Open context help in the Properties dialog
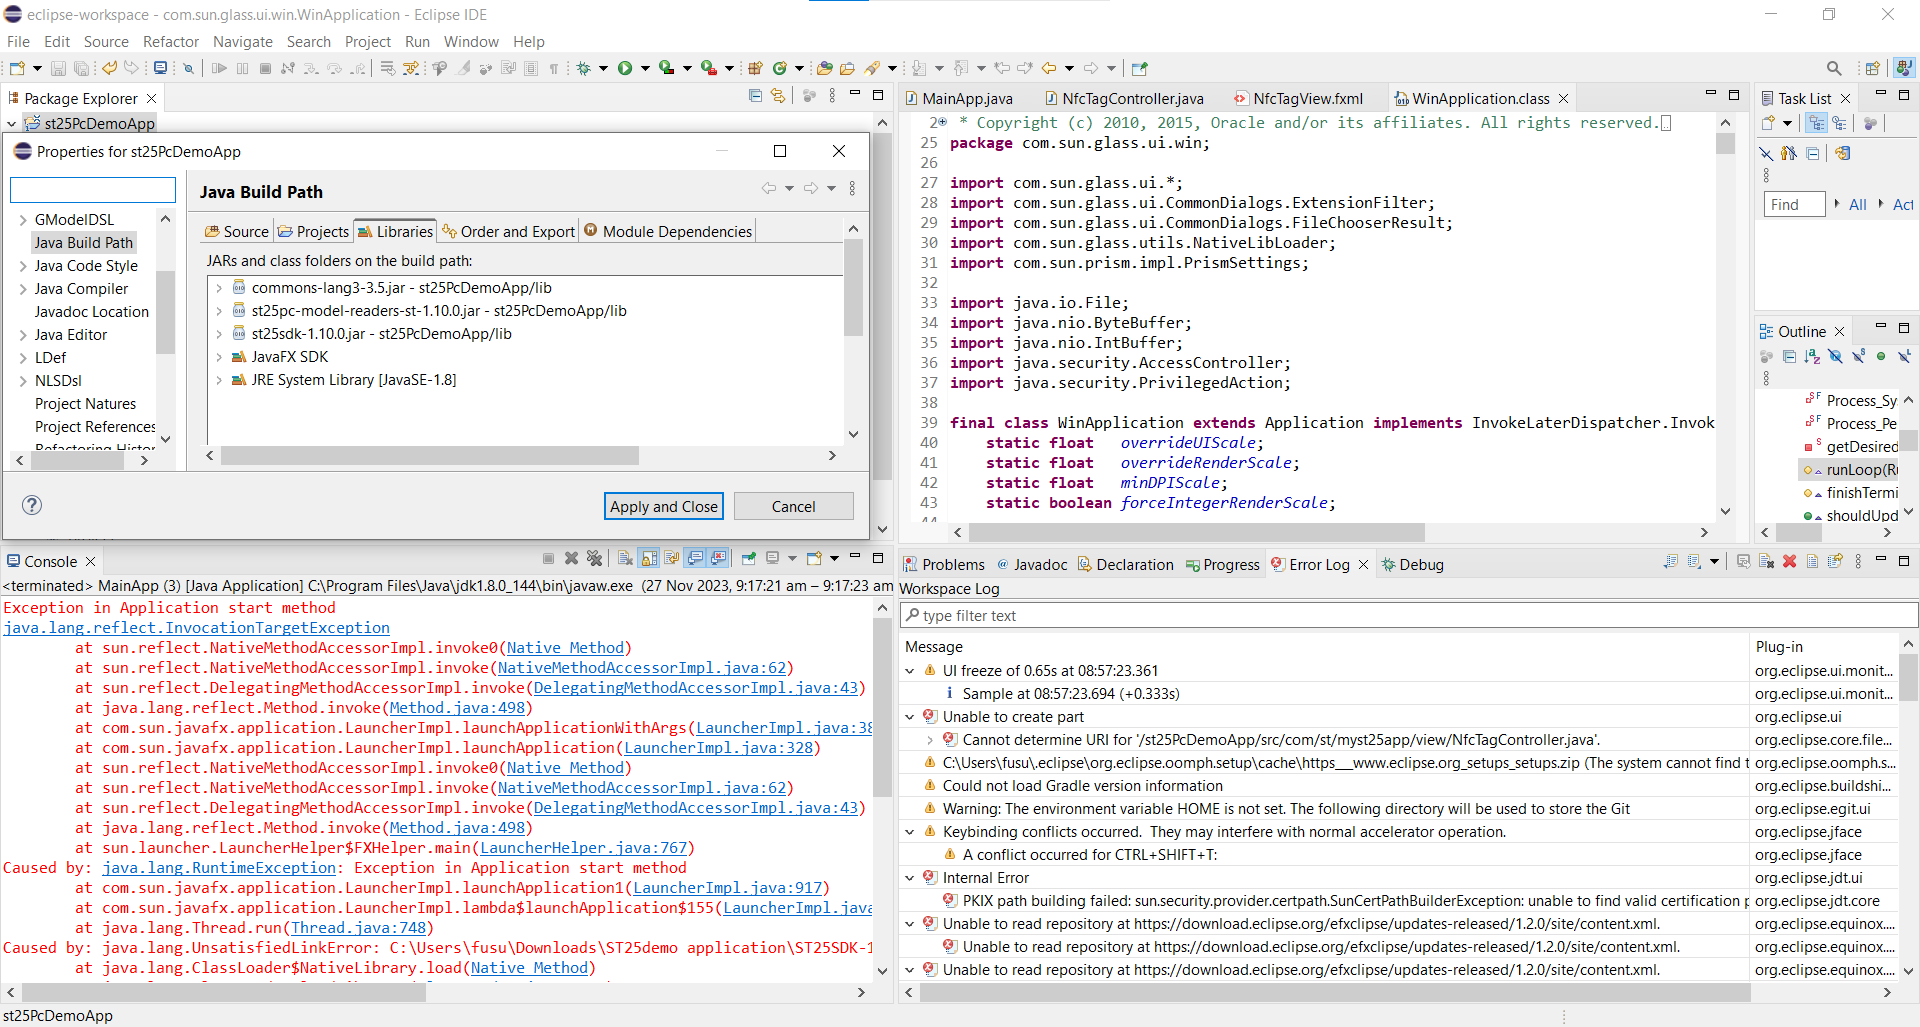1920x1027 pixels. (32, 506)
